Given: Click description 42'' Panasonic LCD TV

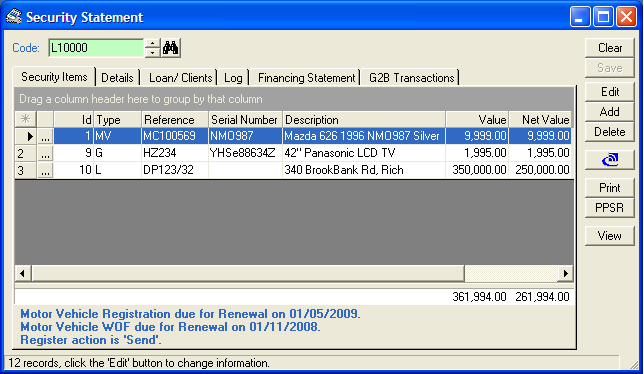Looking at the screenshot, I should point(364,153).
